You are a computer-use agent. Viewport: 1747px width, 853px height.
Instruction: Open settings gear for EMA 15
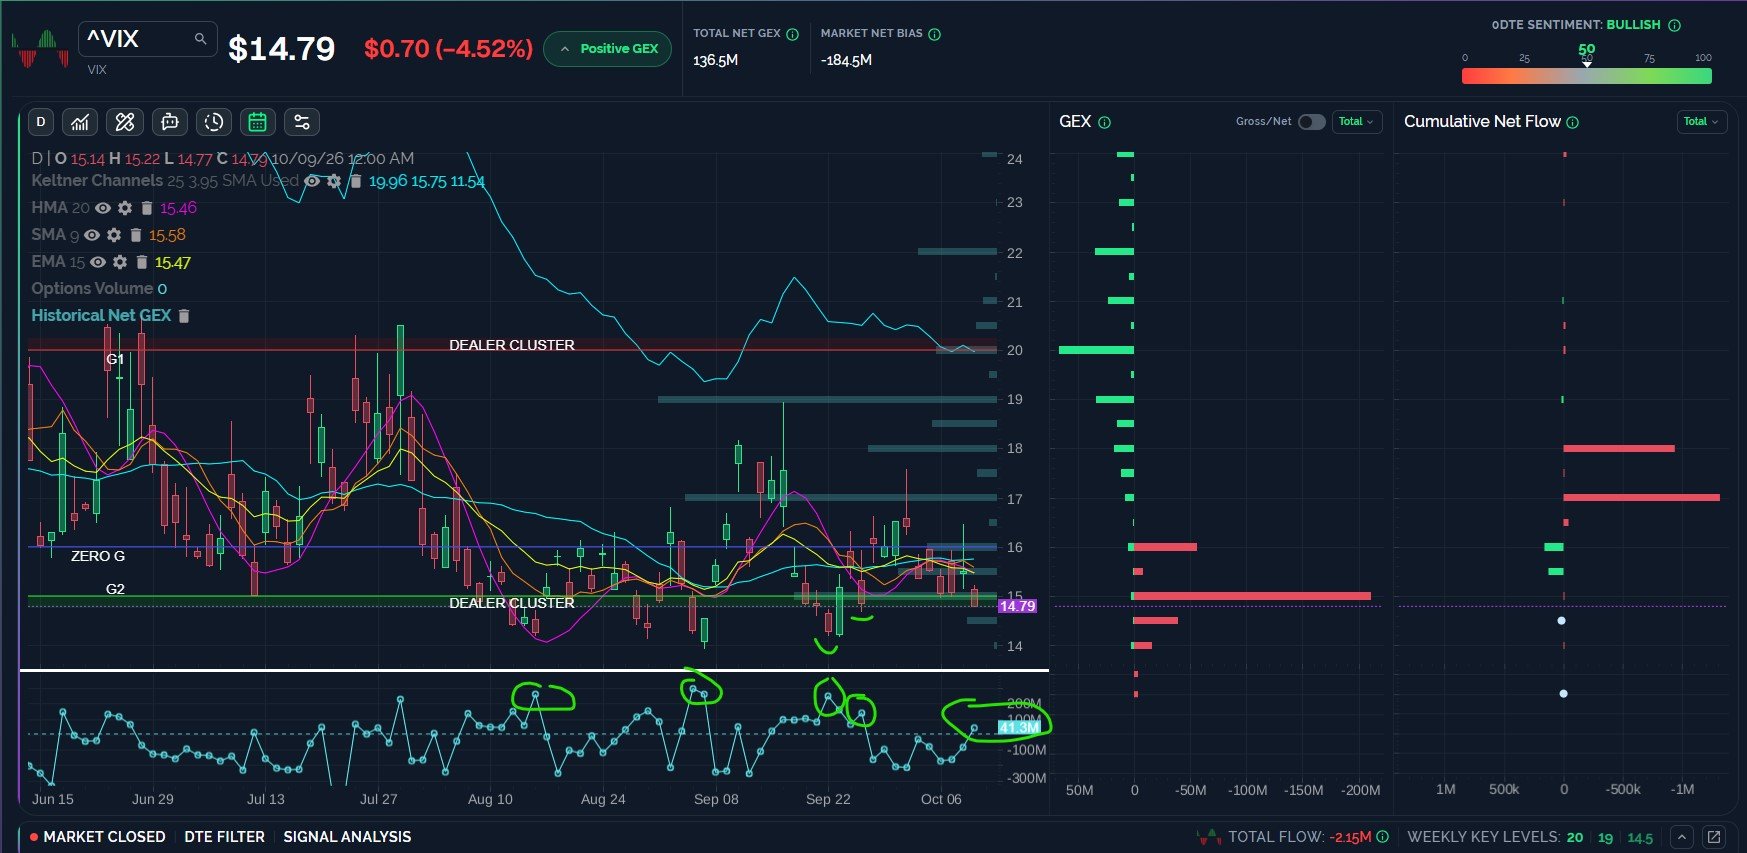(x=120, y=262)
